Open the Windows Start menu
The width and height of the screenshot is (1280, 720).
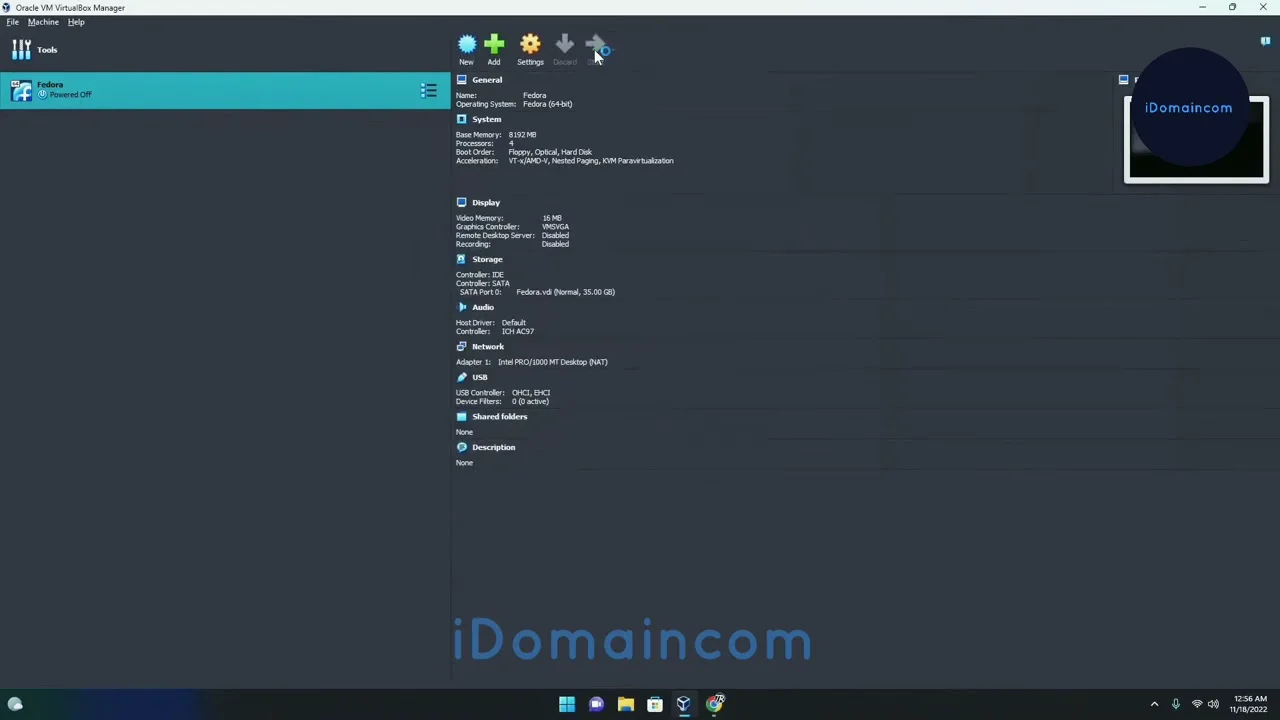567,704
